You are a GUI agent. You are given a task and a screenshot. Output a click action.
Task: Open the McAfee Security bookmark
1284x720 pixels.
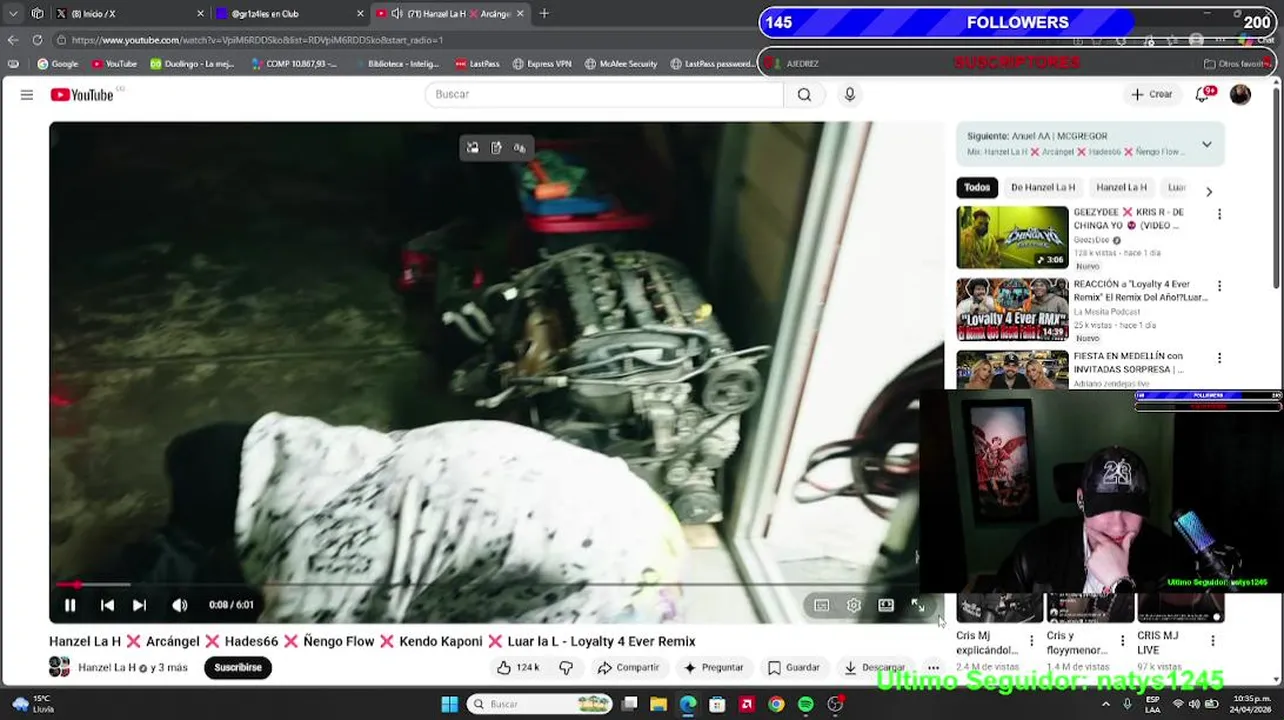[x=621, y=64]
